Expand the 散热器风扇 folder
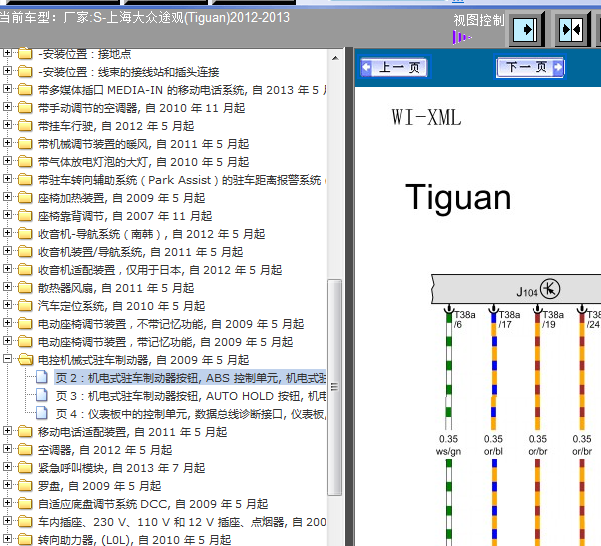 (x=7, y=287)
